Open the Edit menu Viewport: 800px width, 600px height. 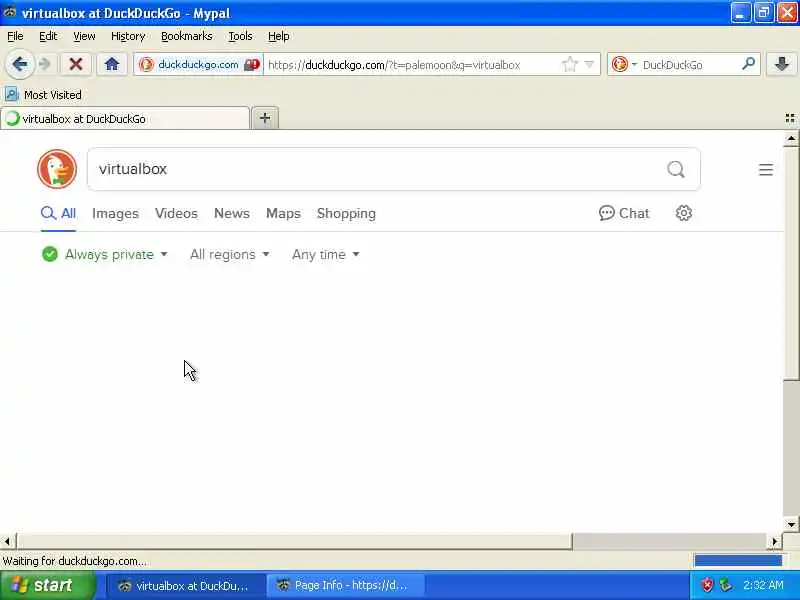click(x=48, y=36)
